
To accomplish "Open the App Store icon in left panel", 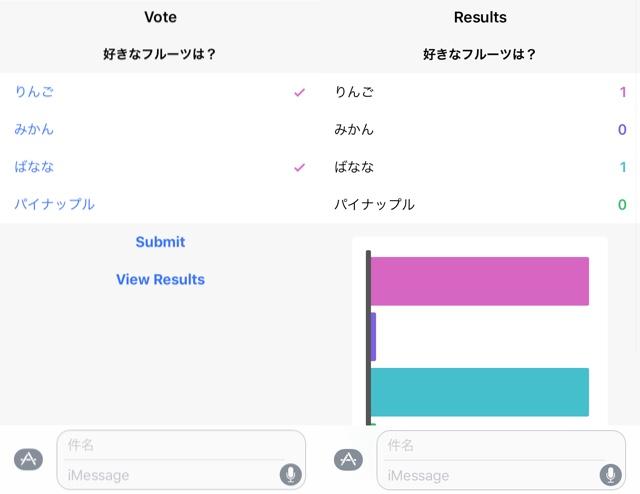I will pos(29,459).
